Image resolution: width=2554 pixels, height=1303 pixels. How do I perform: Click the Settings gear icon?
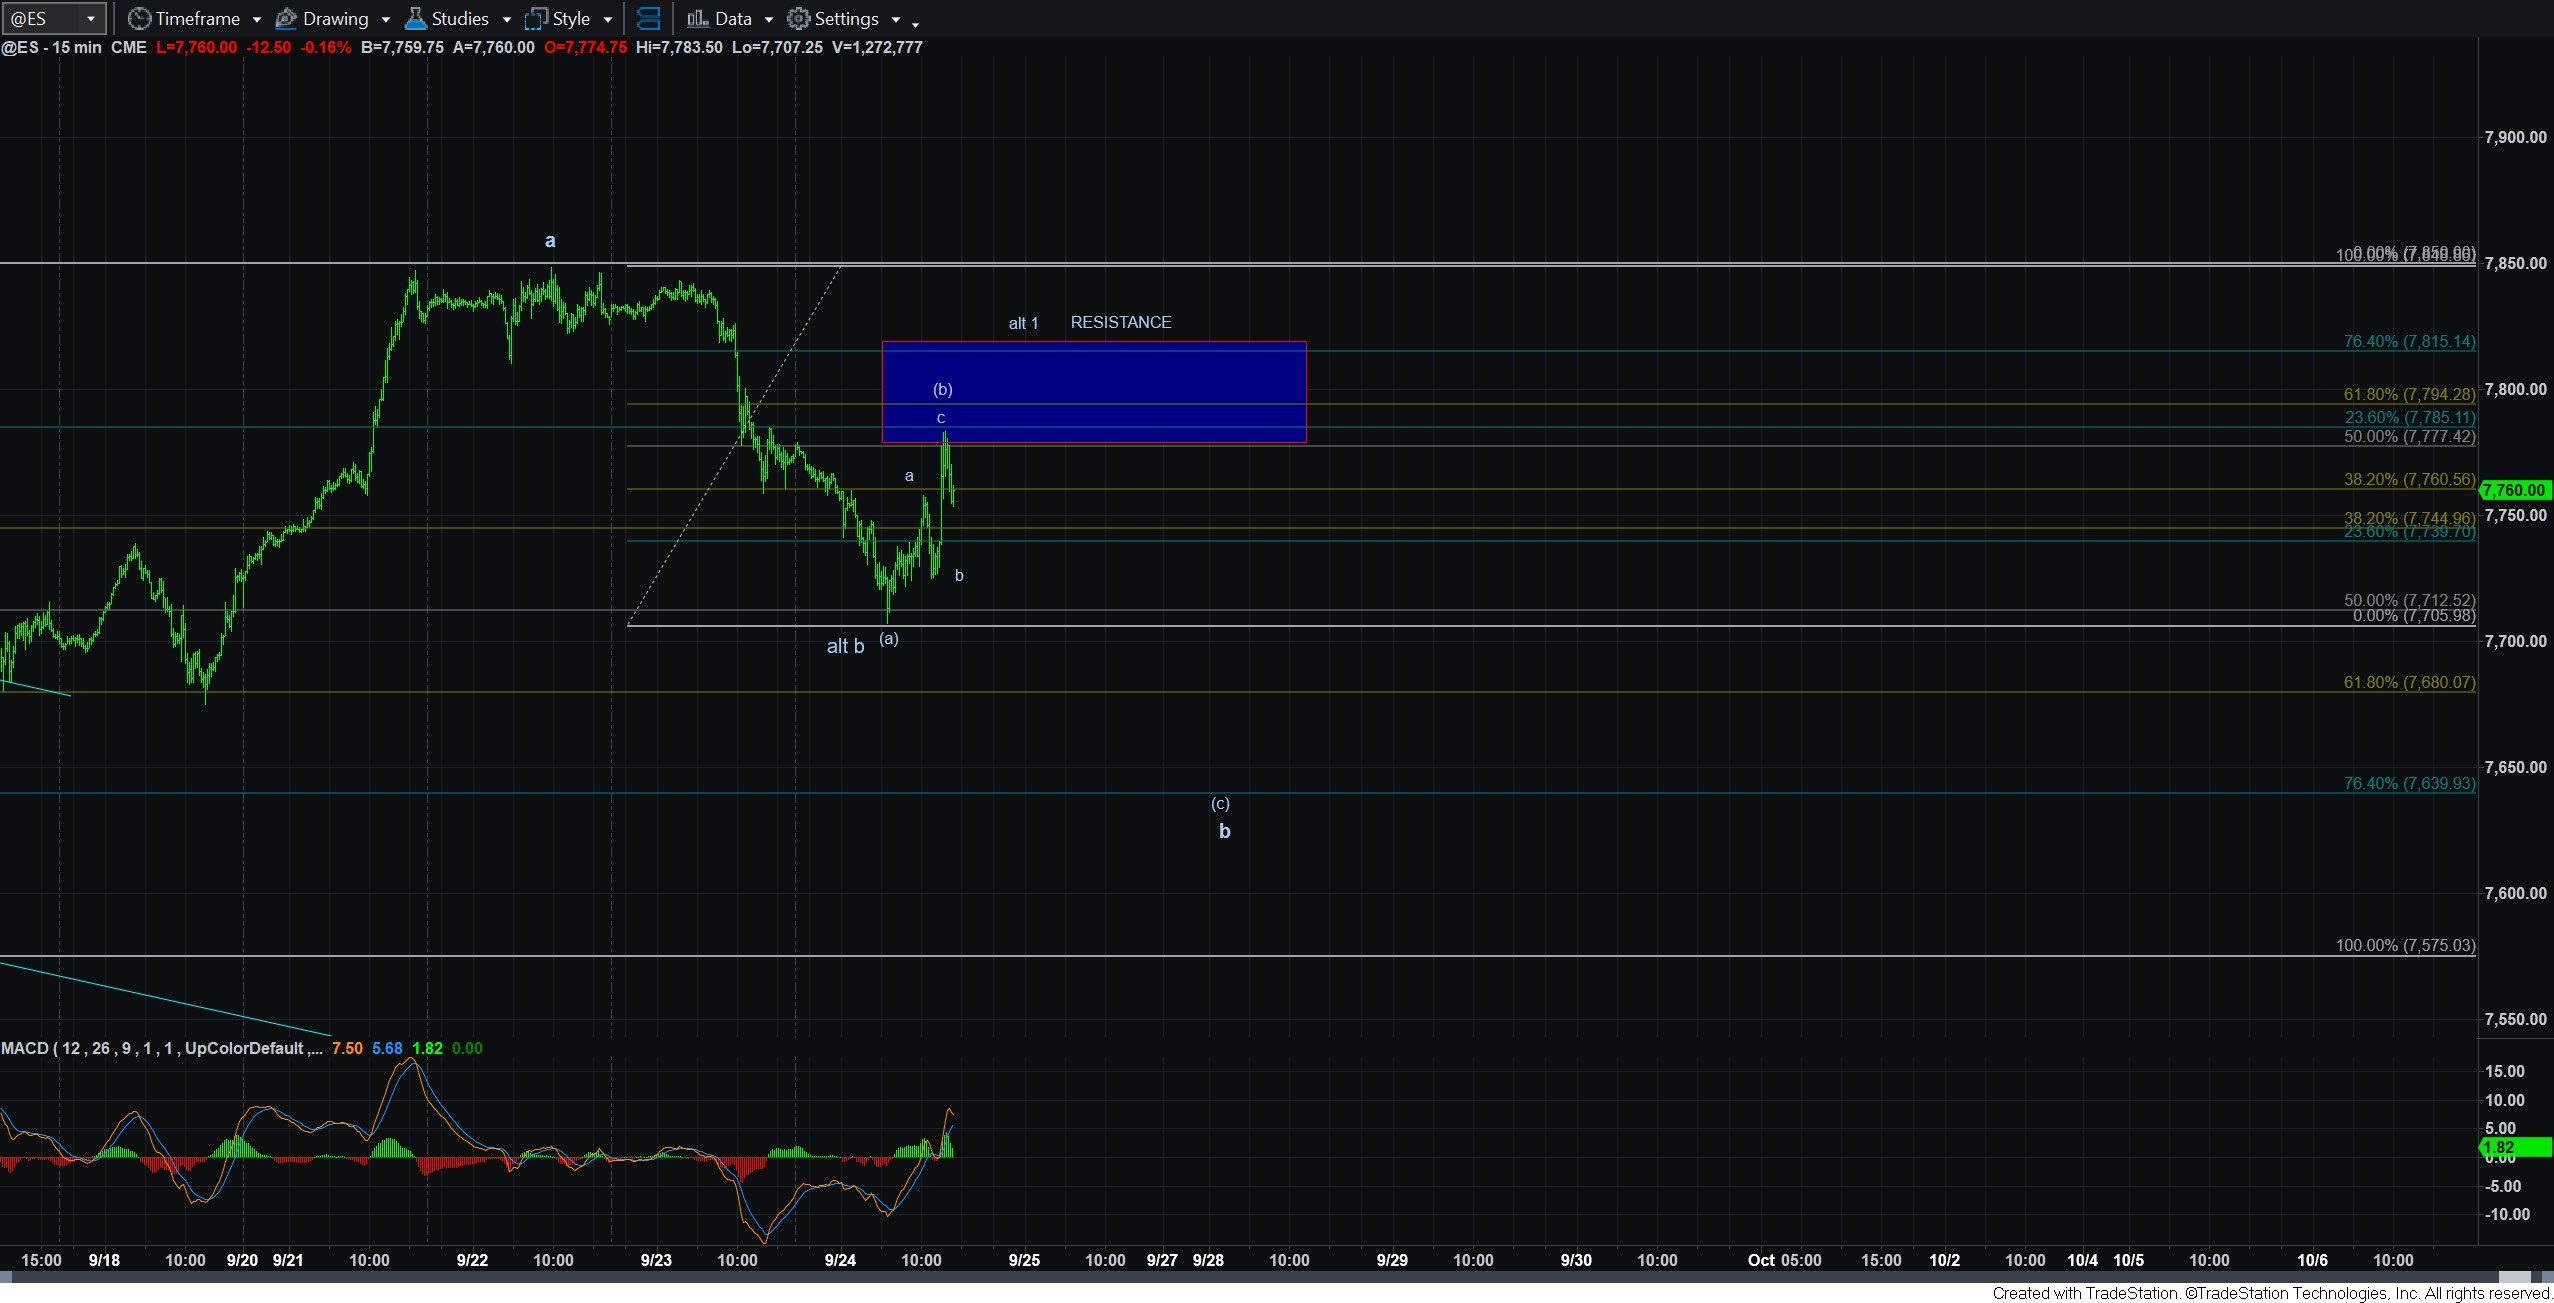(x=798, y=18)
